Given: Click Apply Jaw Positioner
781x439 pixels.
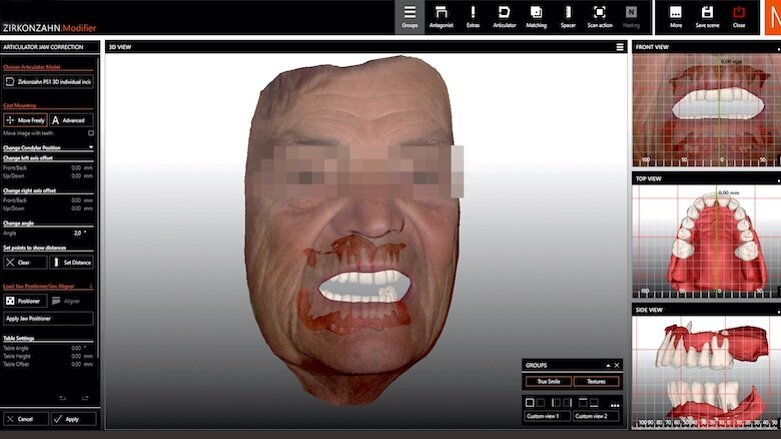Looking at the screenshot, I should click(48, 318).
